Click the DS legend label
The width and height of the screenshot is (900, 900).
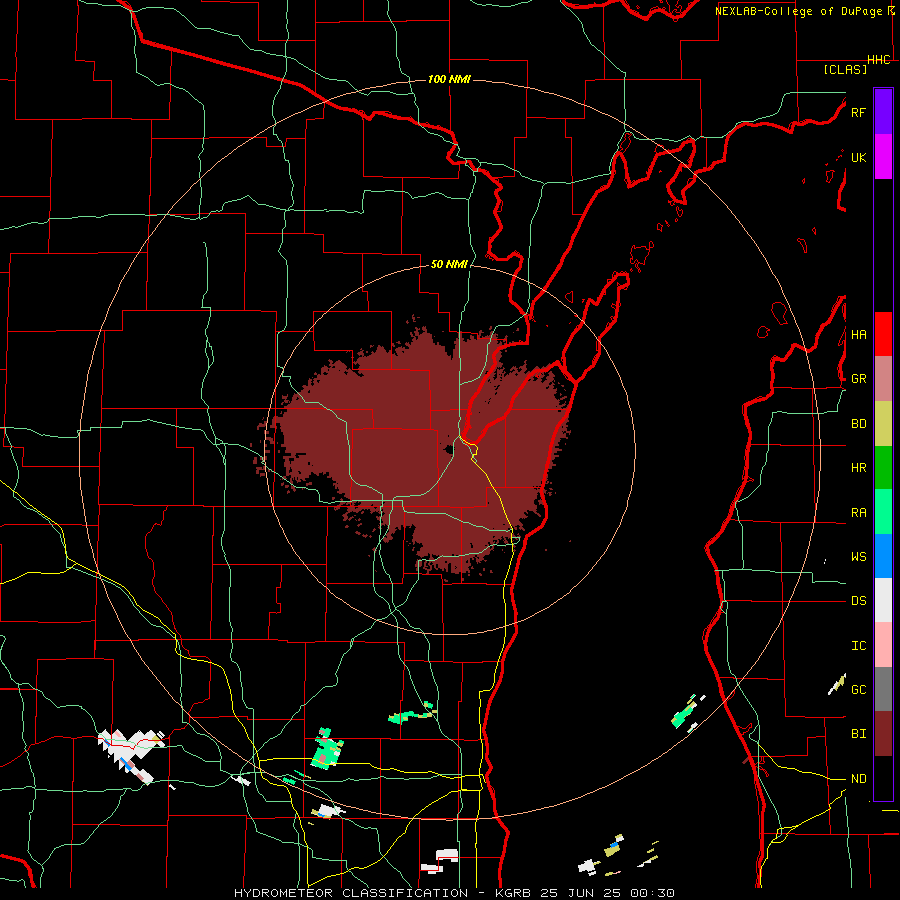point(858,601)
